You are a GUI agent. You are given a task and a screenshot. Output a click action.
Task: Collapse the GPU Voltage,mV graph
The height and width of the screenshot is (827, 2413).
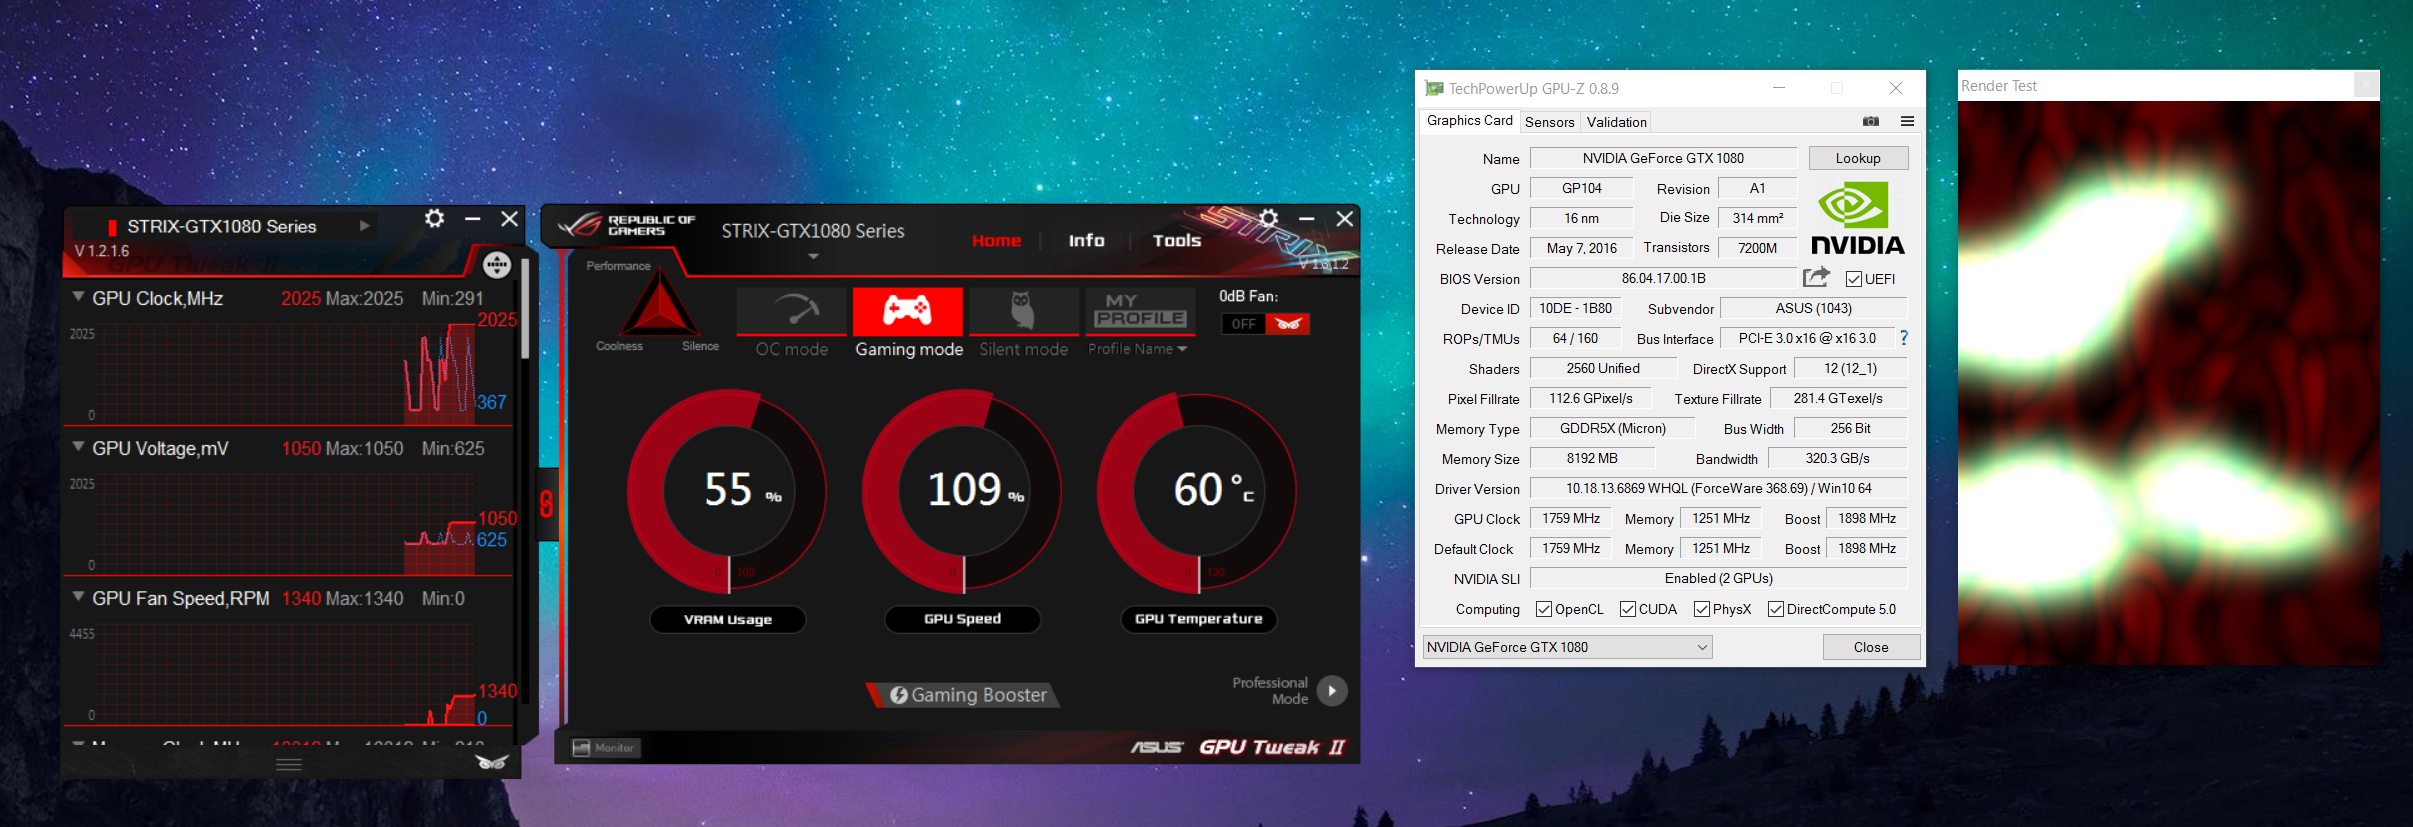[78, 447]
